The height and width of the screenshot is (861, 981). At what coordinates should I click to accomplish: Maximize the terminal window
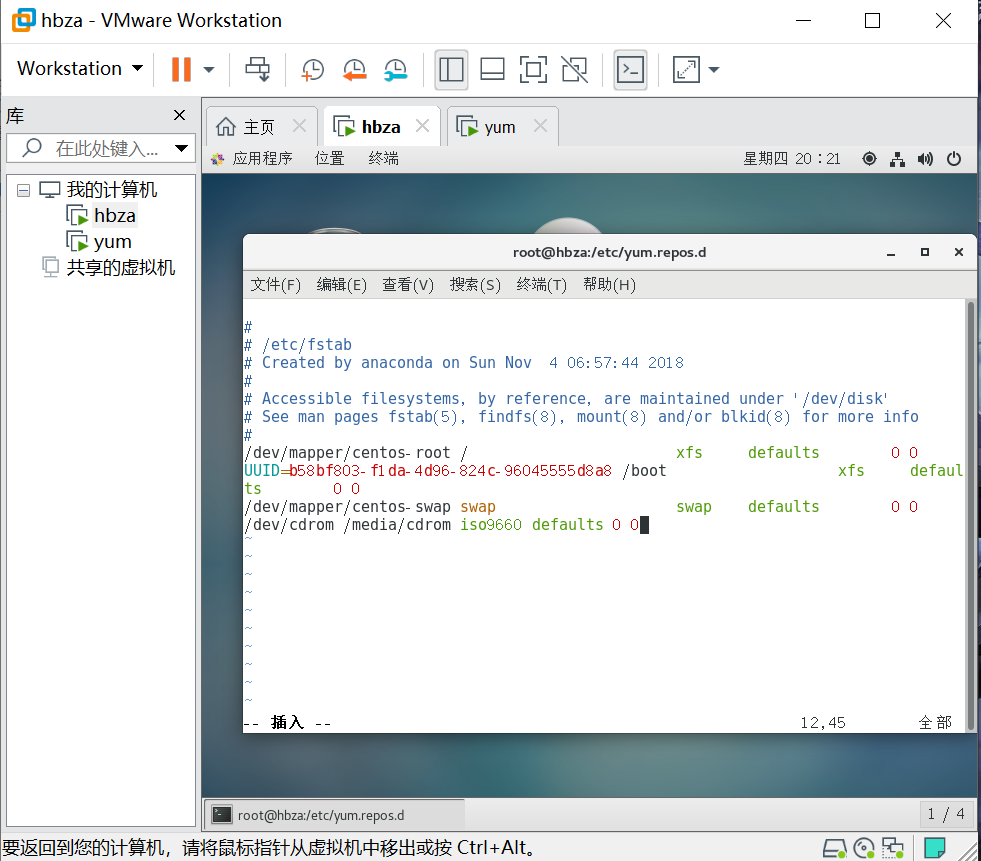point(925,252)
